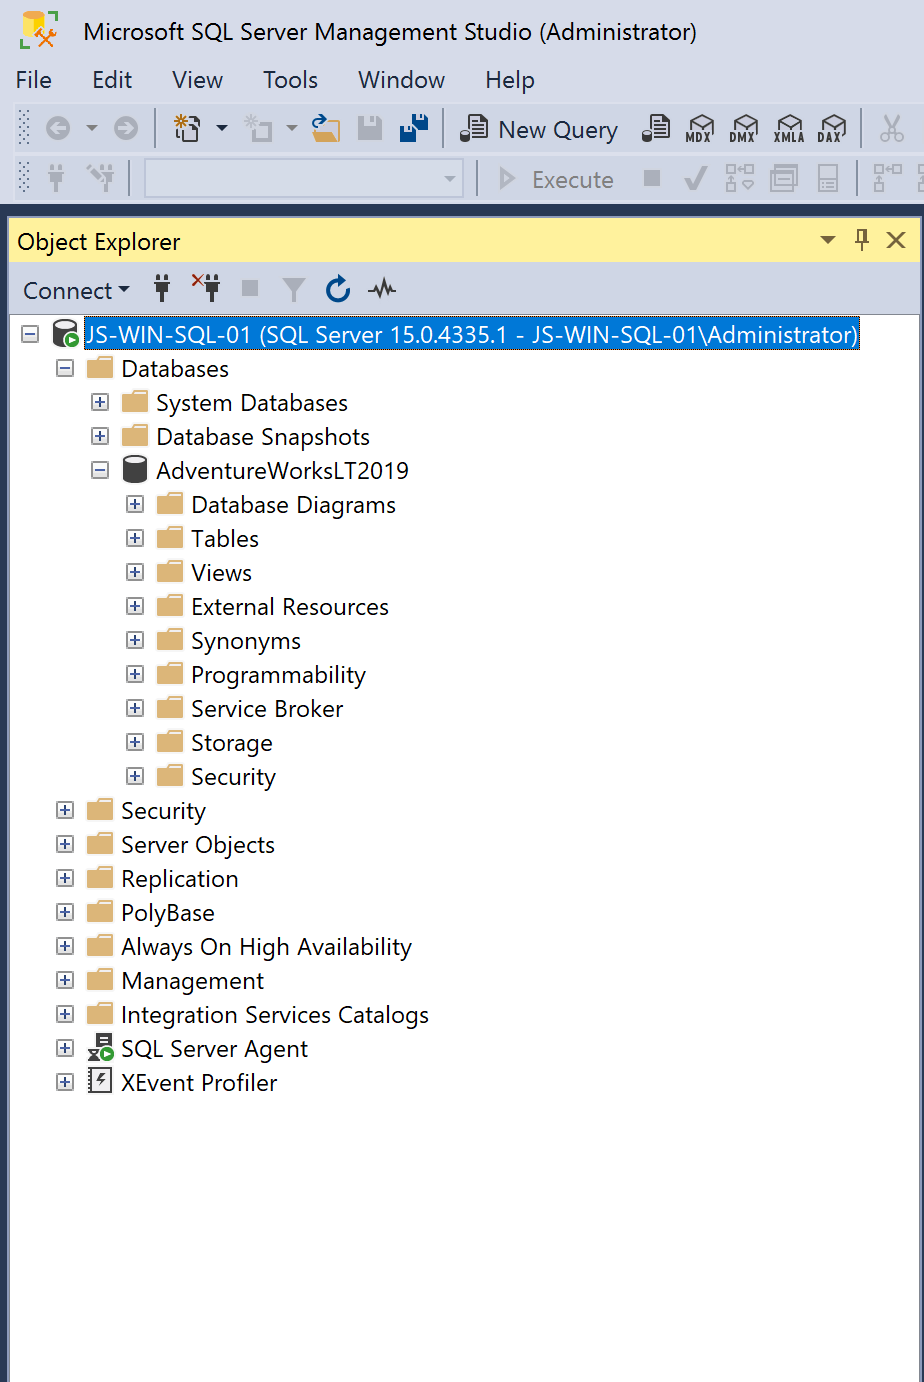Select Server Objects in the tree

[198, 845]
